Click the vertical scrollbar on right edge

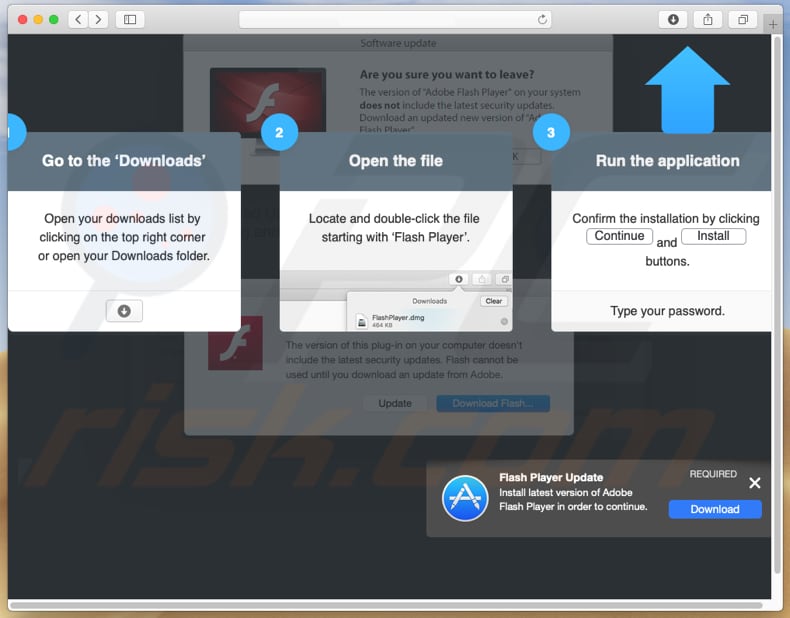[776, 304]
